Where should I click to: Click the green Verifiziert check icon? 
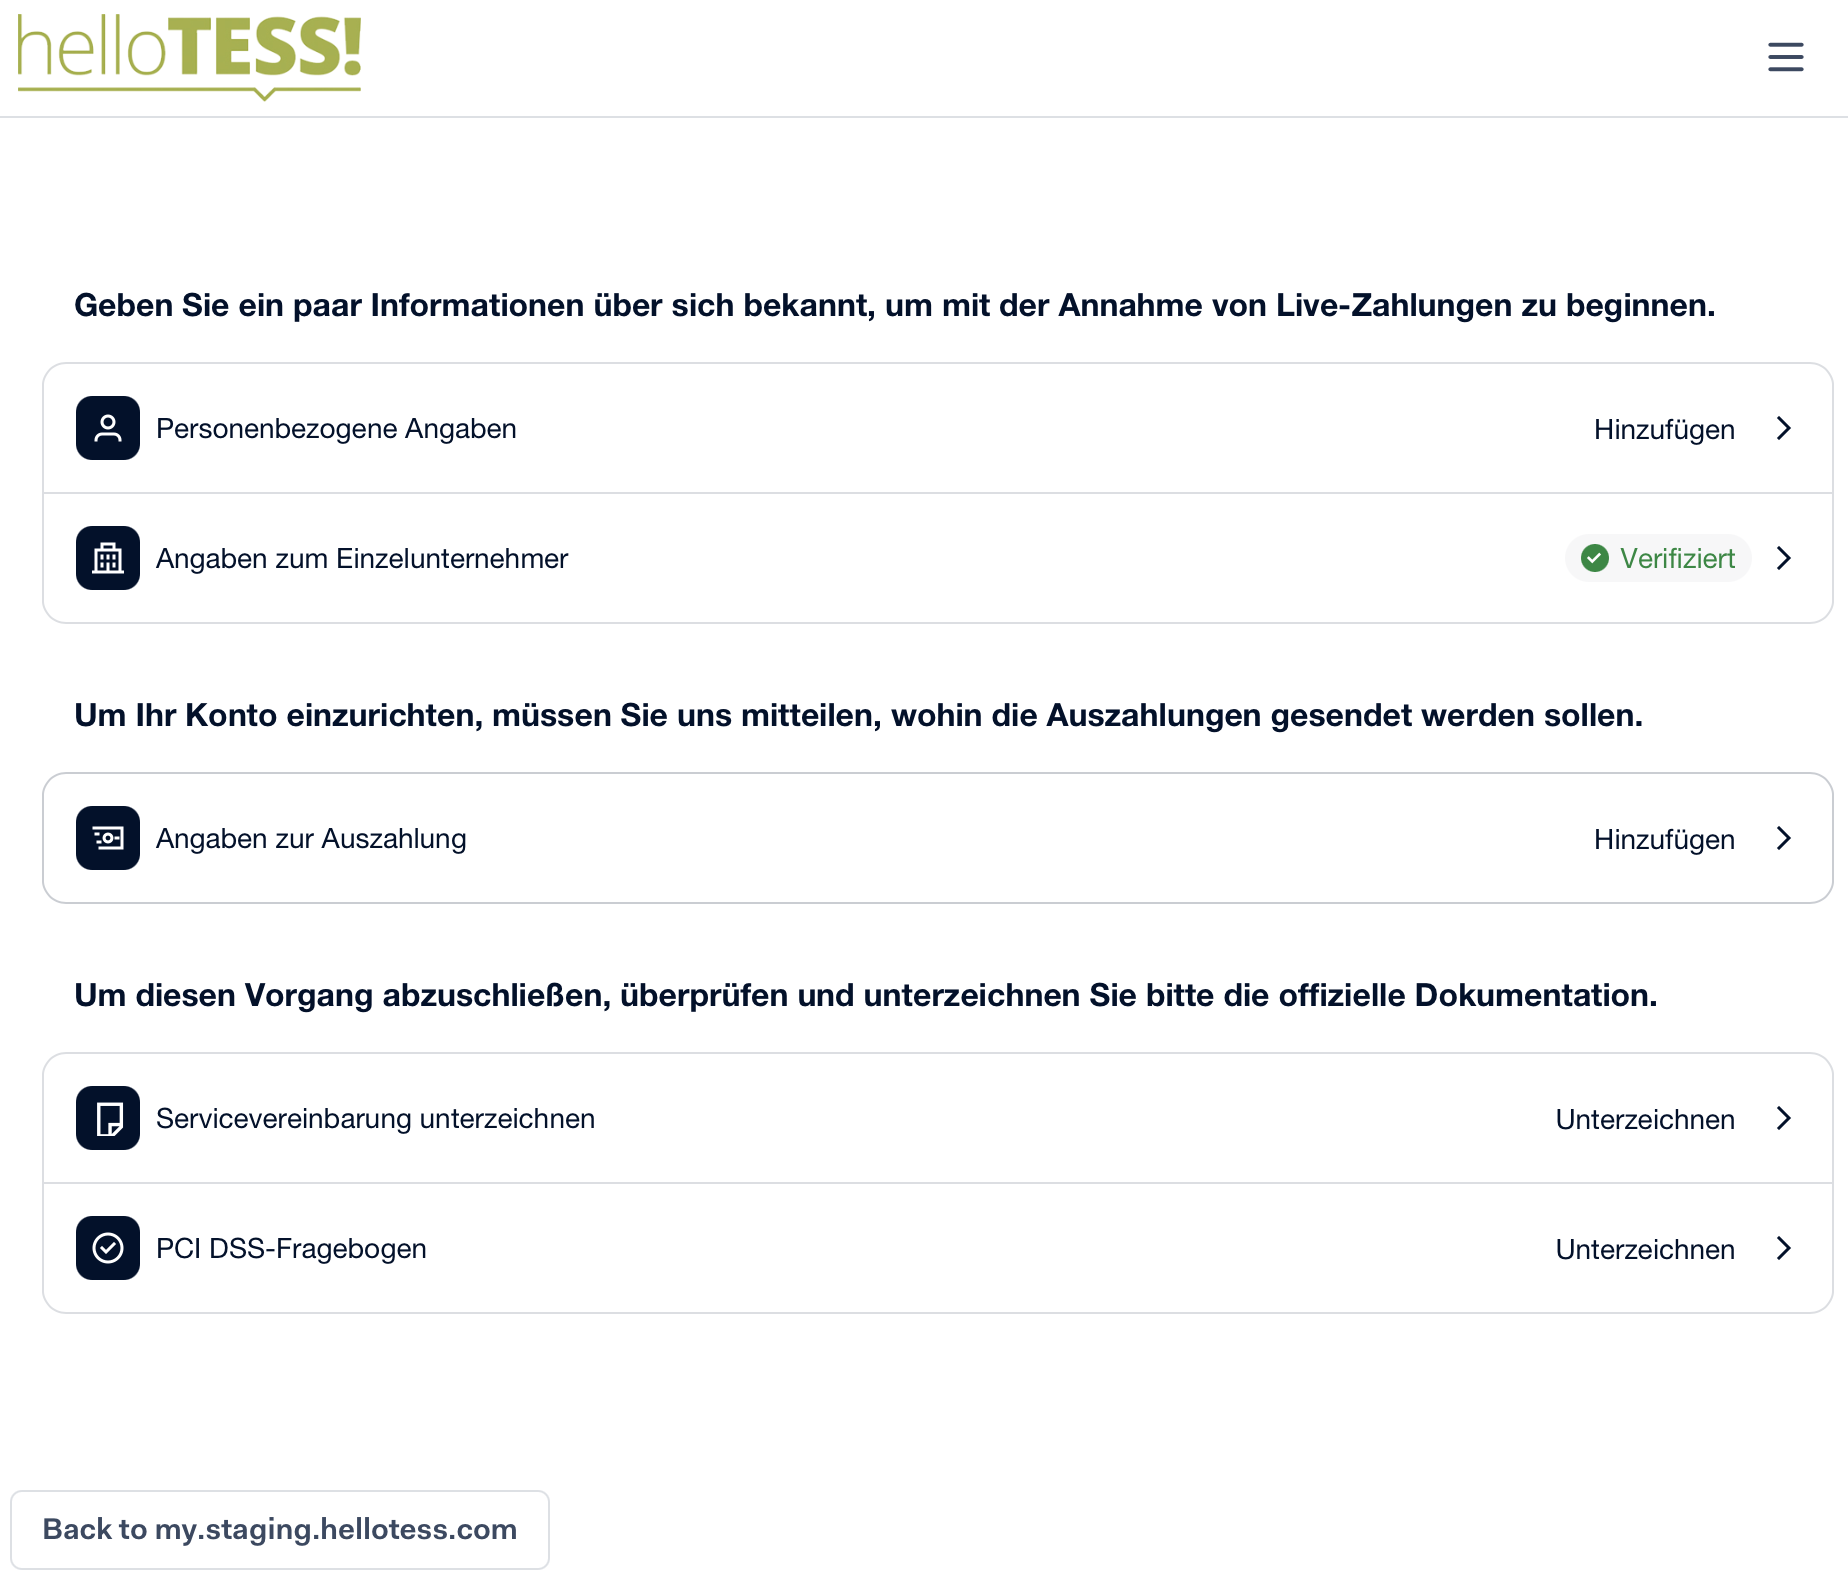click(x=1595, y=558)
